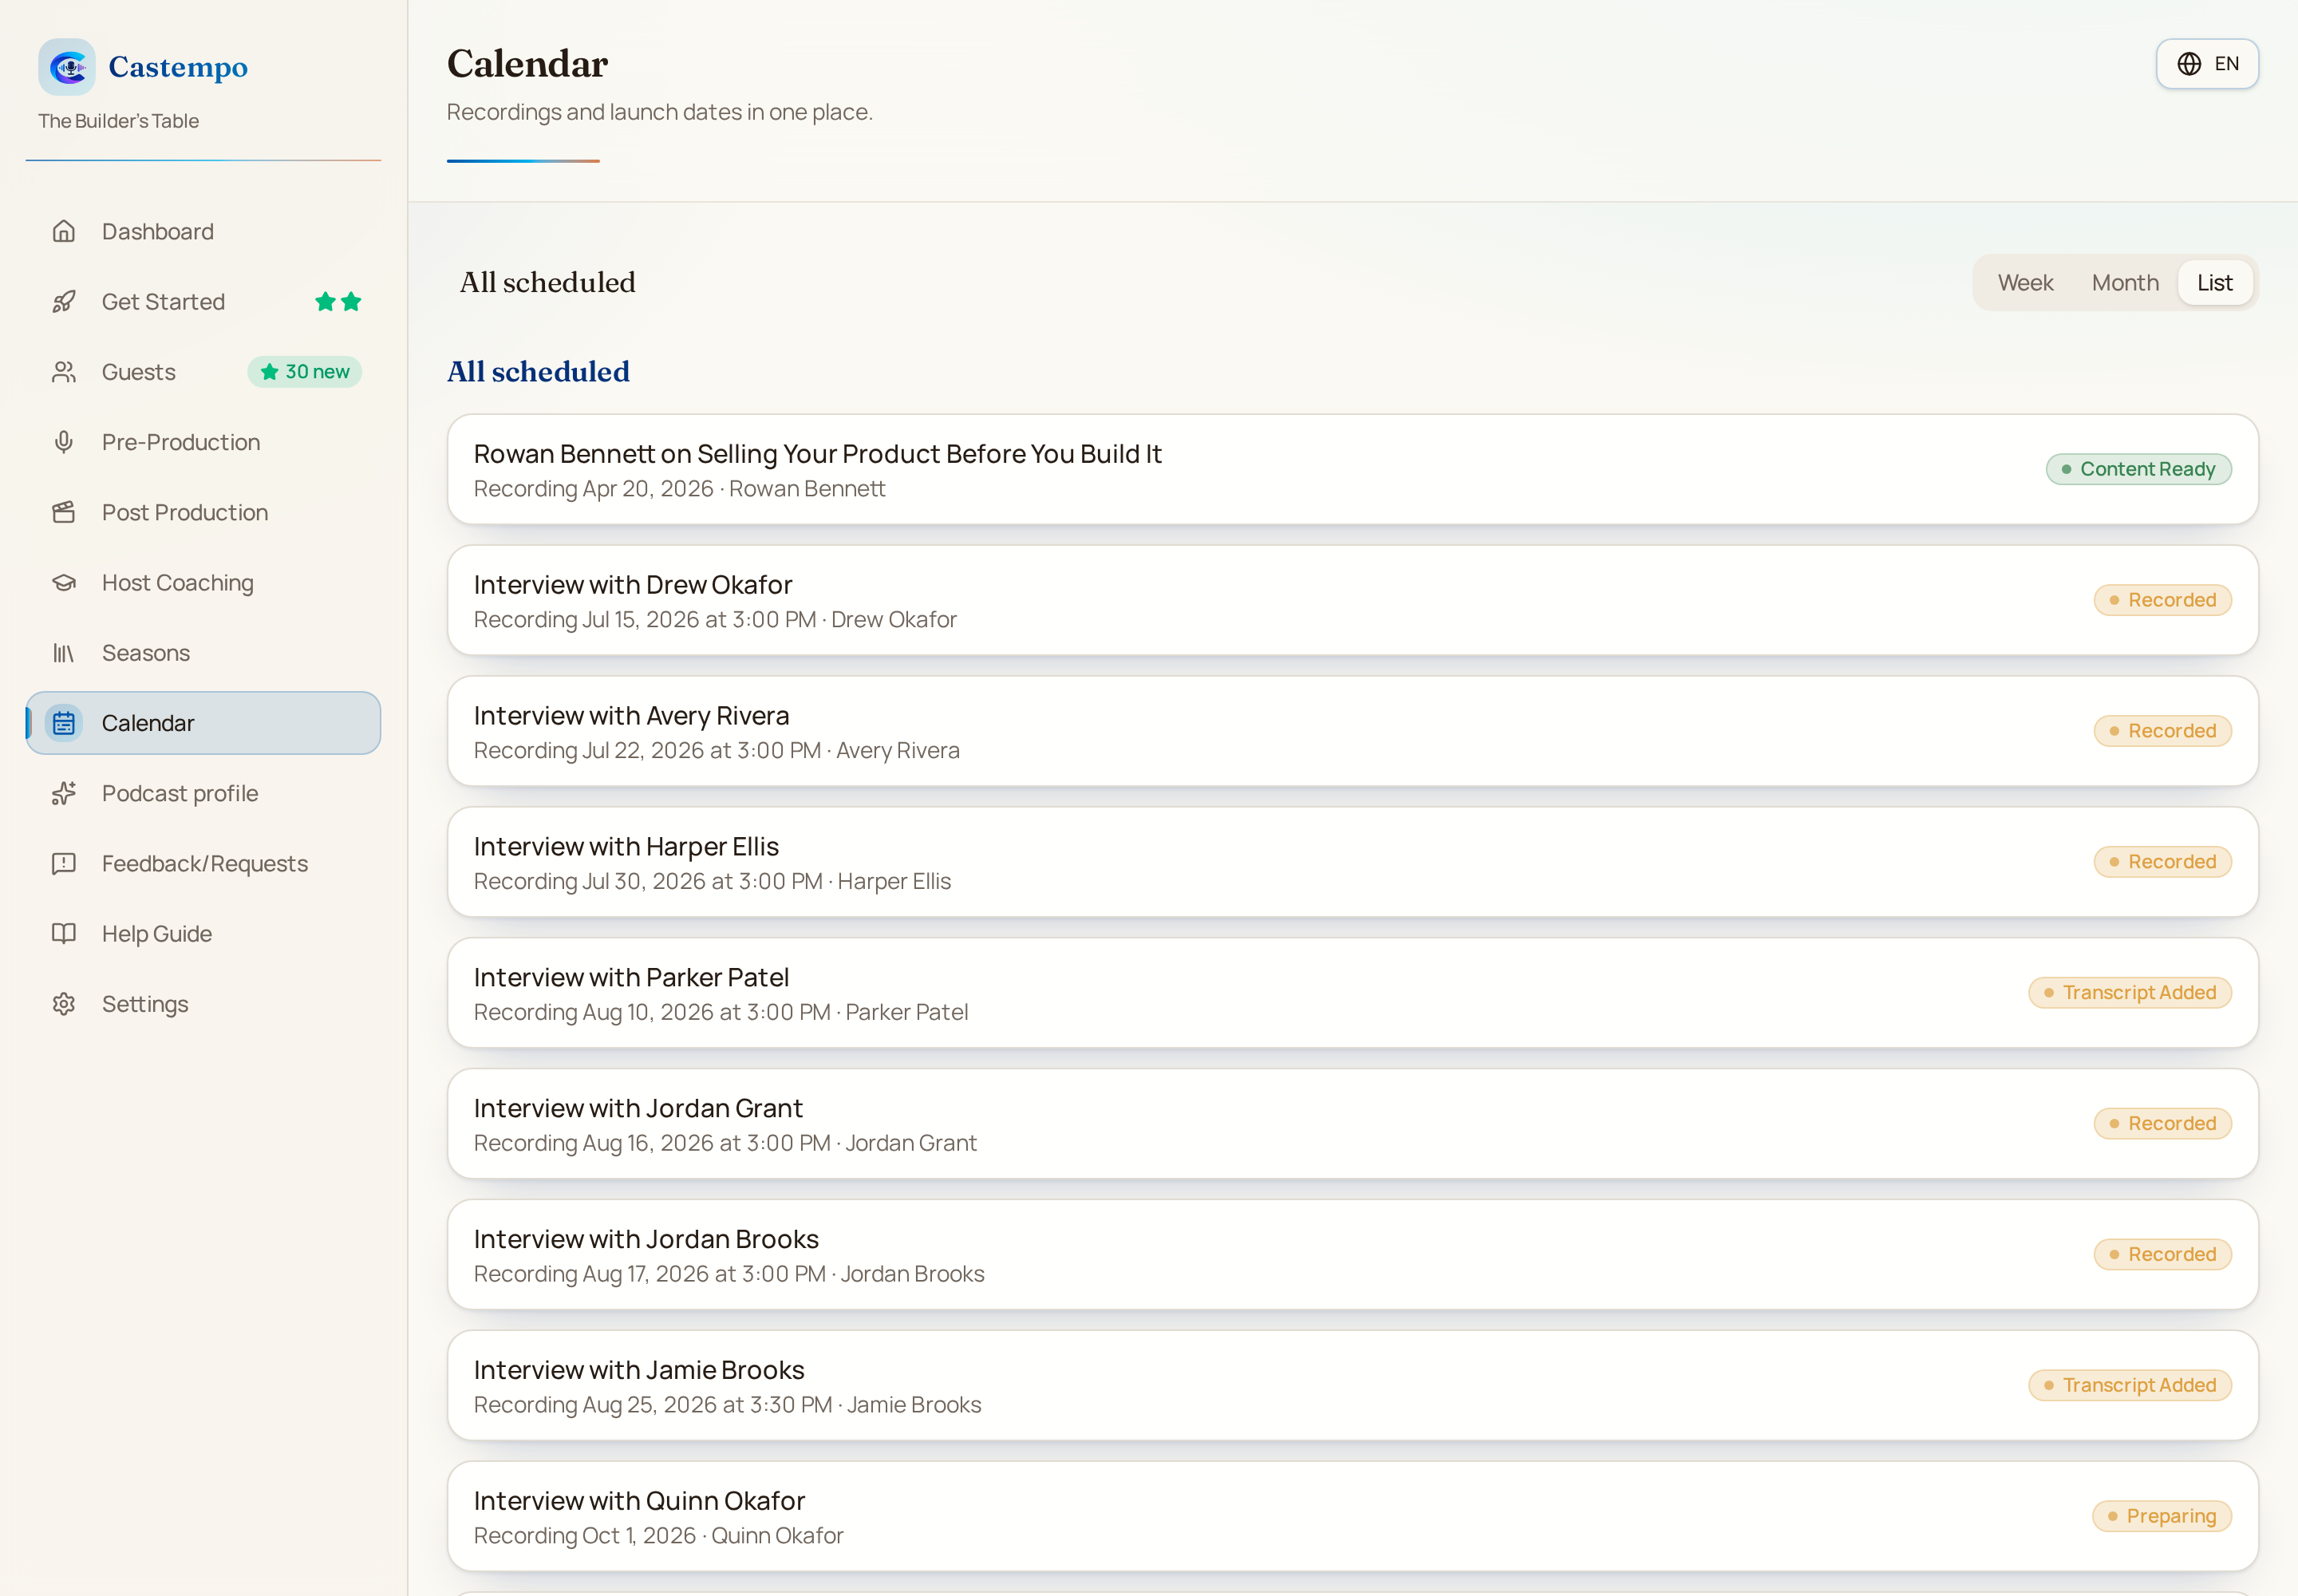Click the Guests people icon

pyautogui.click(x=64, y=372)
